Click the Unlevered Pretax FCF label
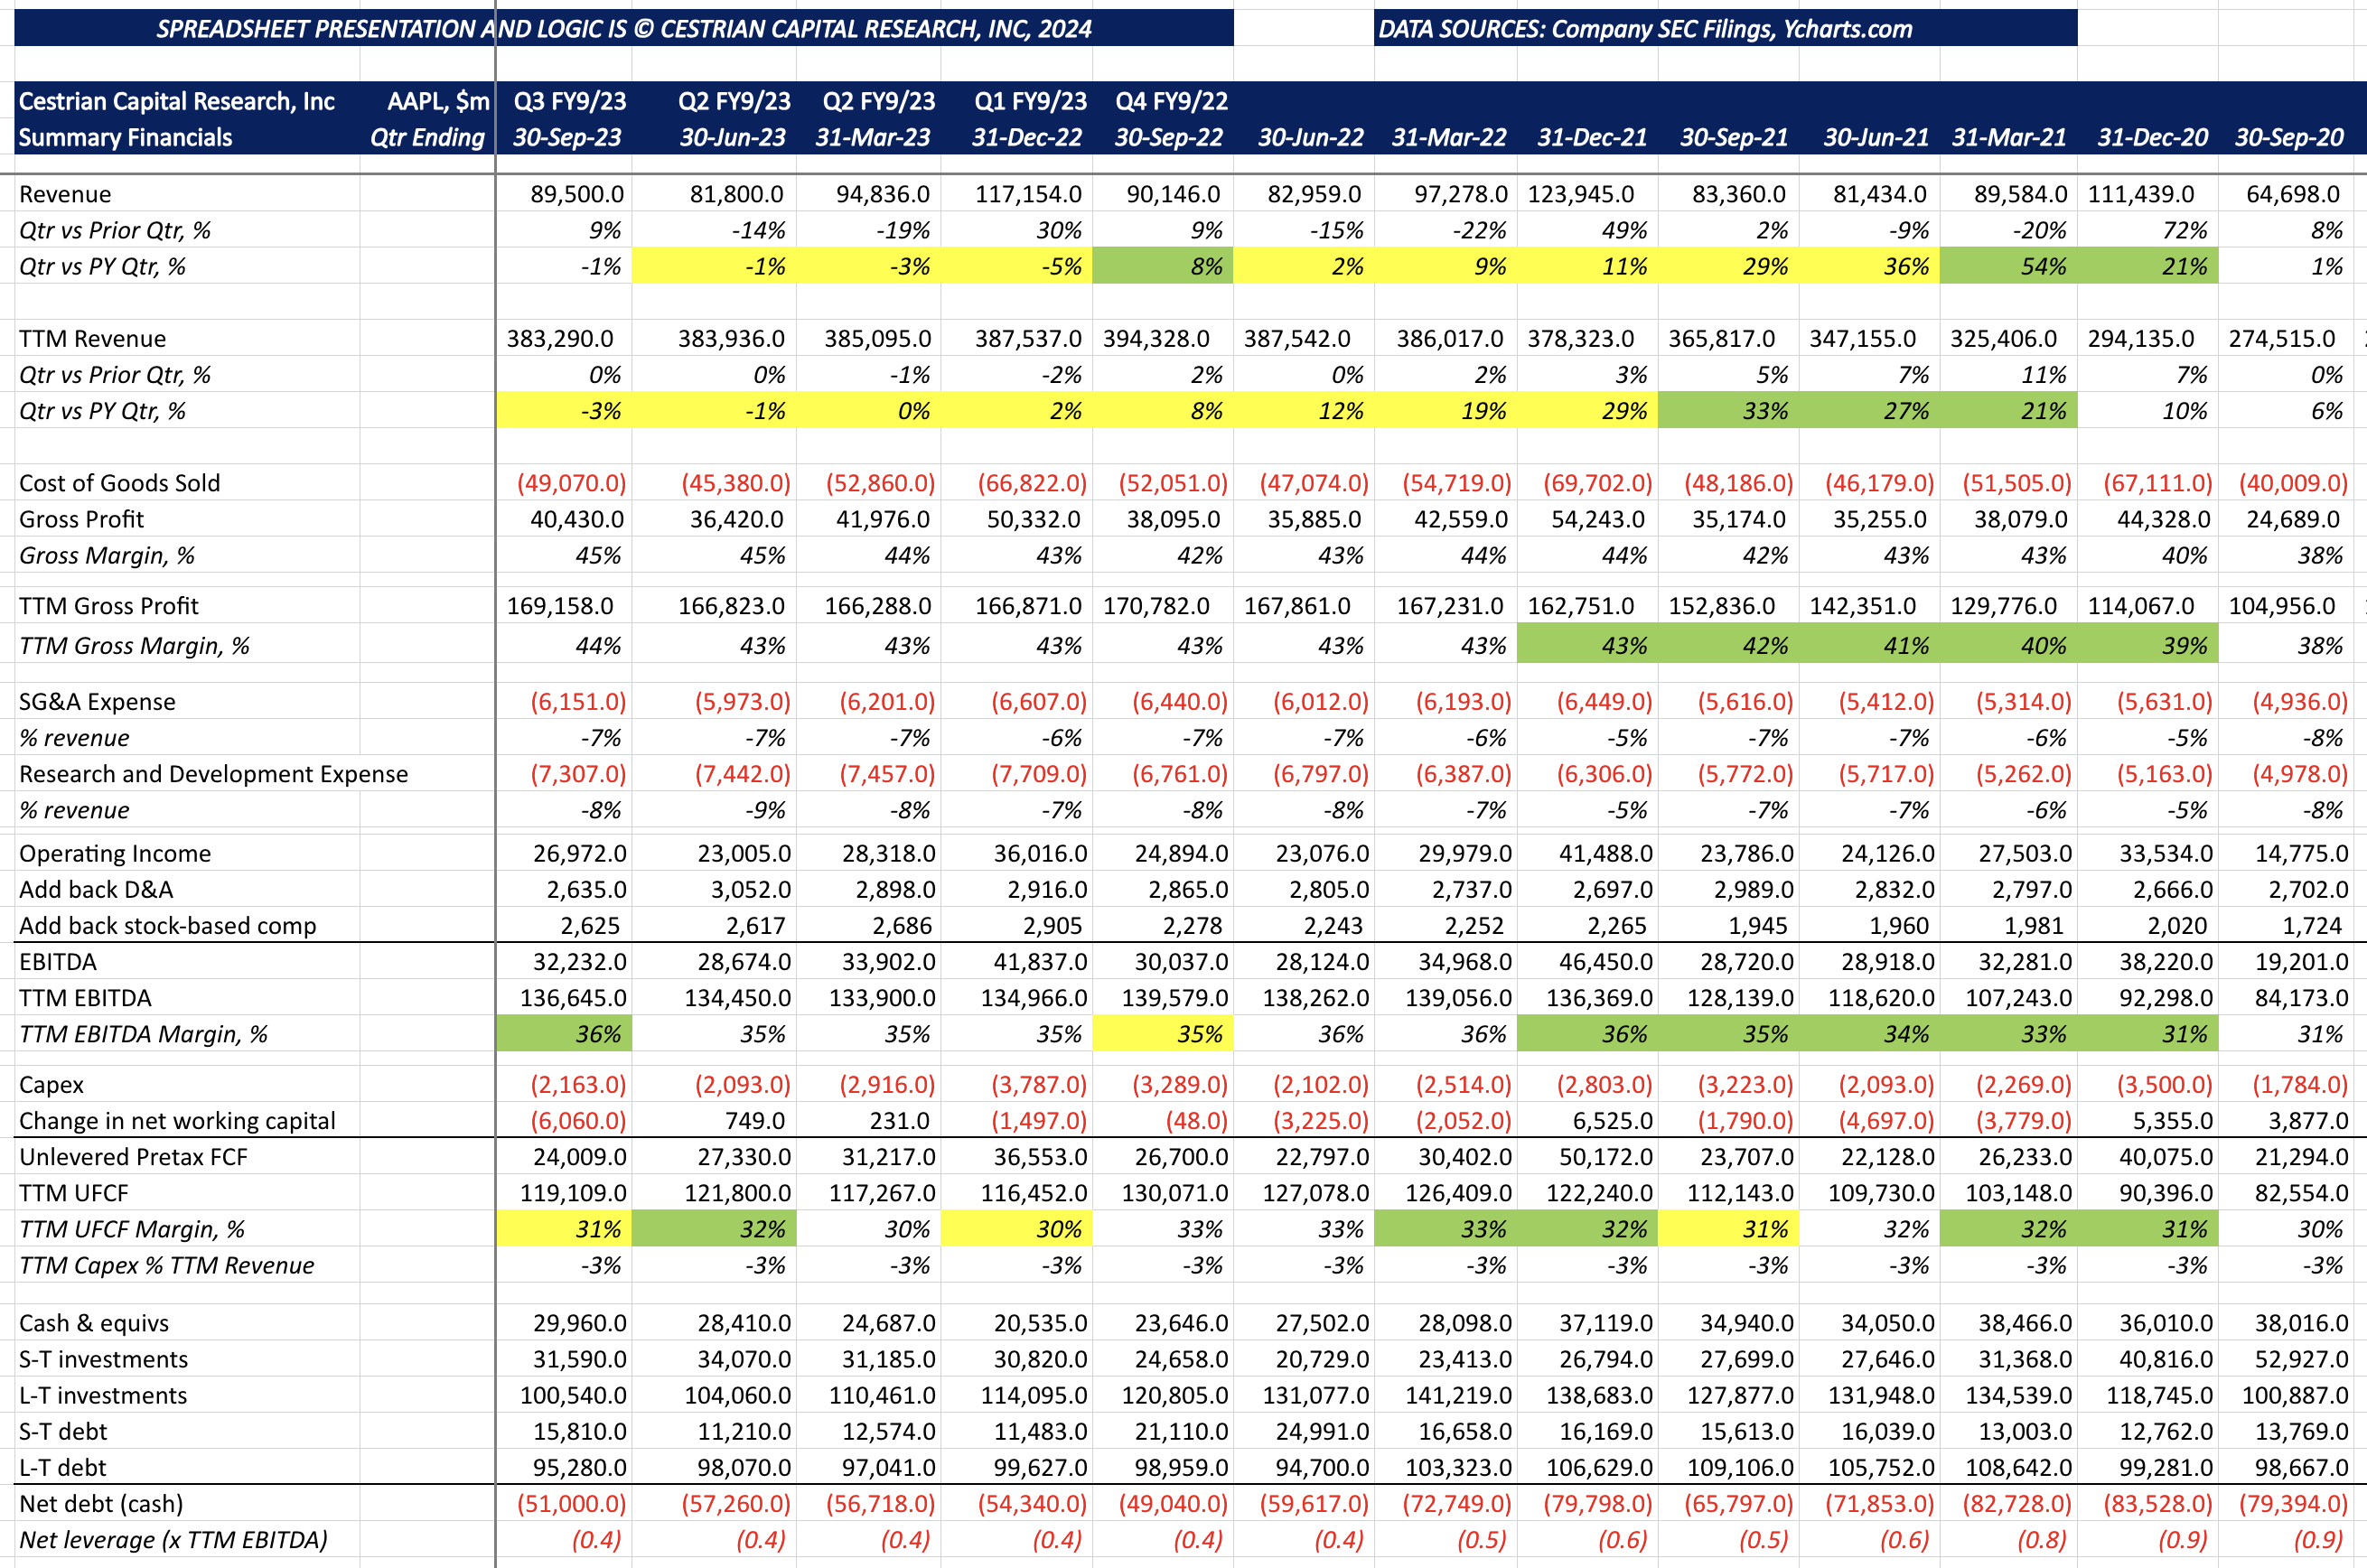The image size is (2367, 1568). coord(133,1157)
